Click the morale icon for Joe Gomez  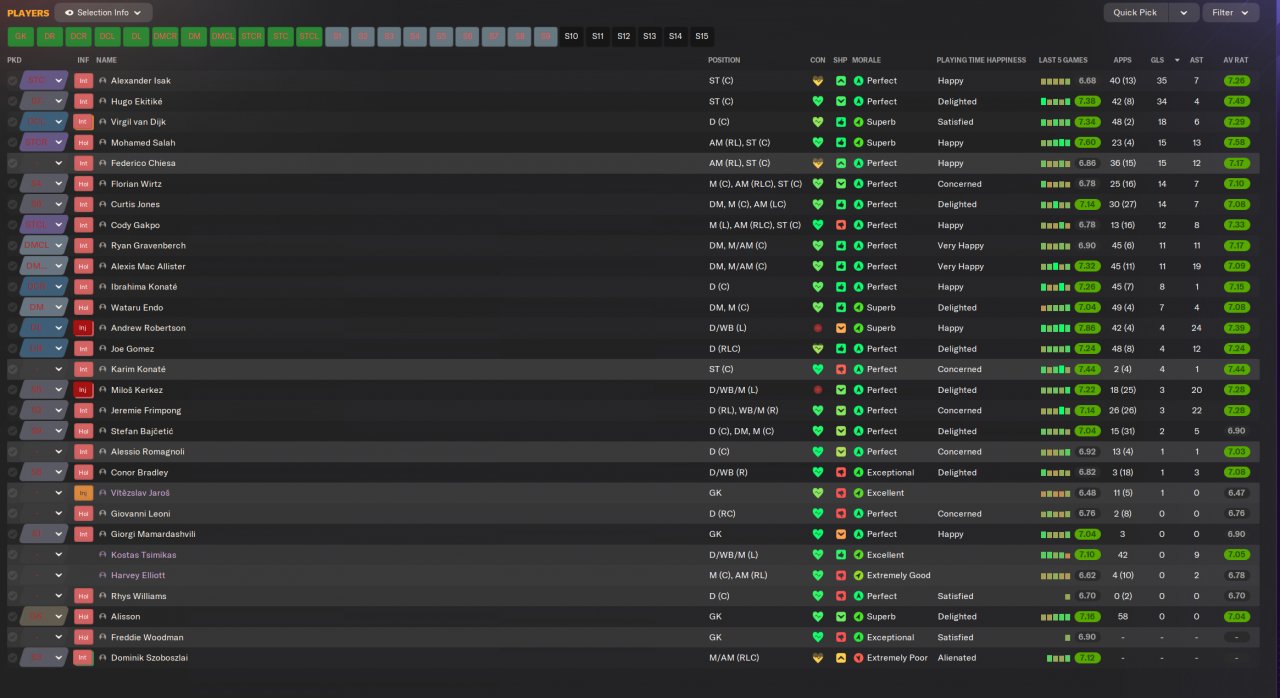coord(858,349)
